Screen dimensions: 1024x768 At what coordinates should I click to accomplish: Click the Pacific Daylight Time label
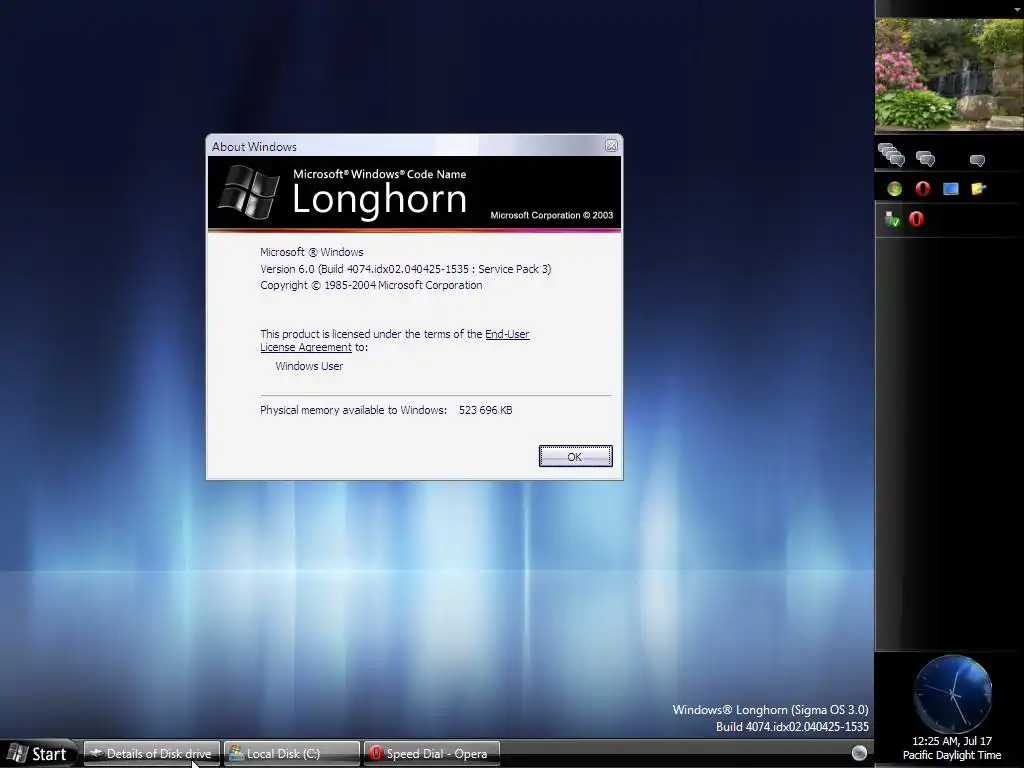pyautogui.click(x=952, y=755)
